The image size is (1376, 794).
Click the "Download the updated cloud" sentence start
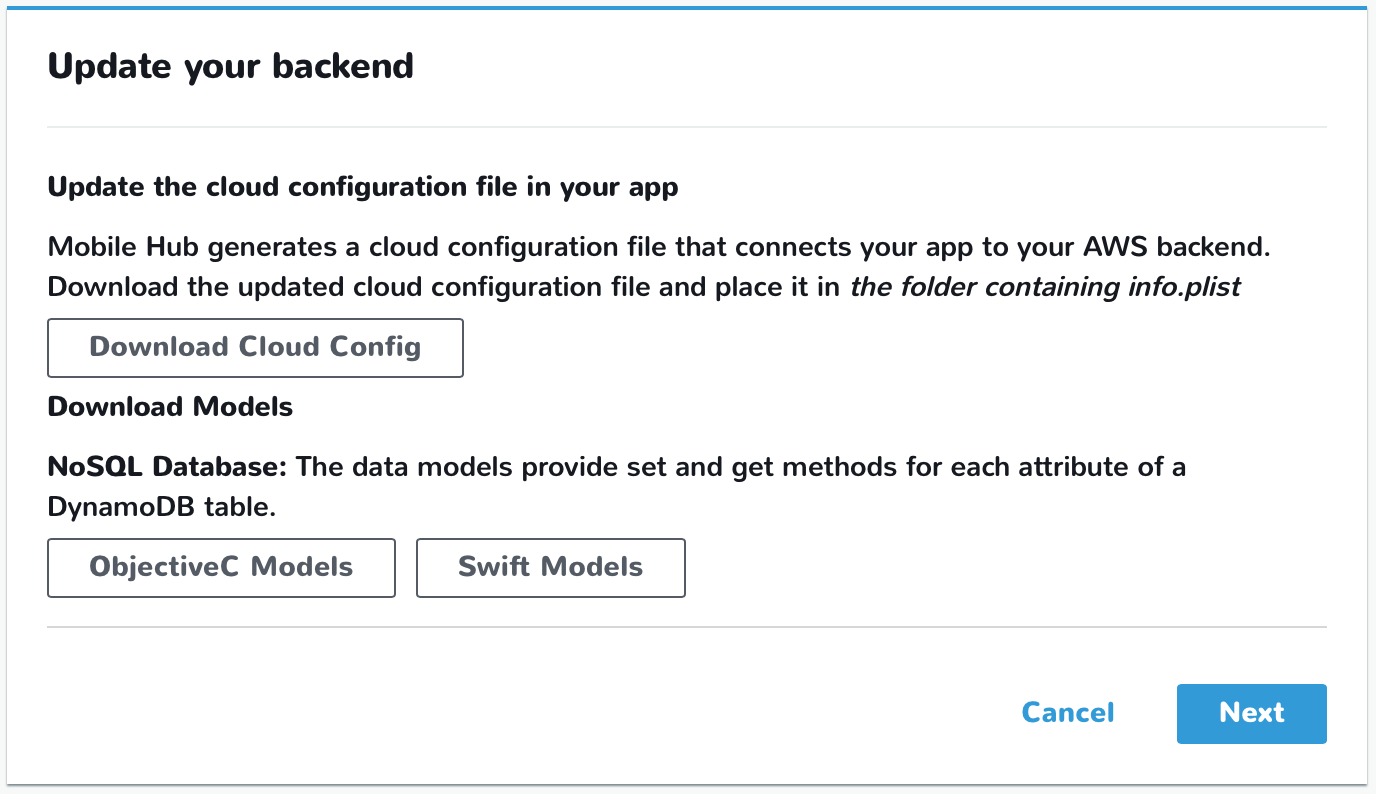click(230, 287)
